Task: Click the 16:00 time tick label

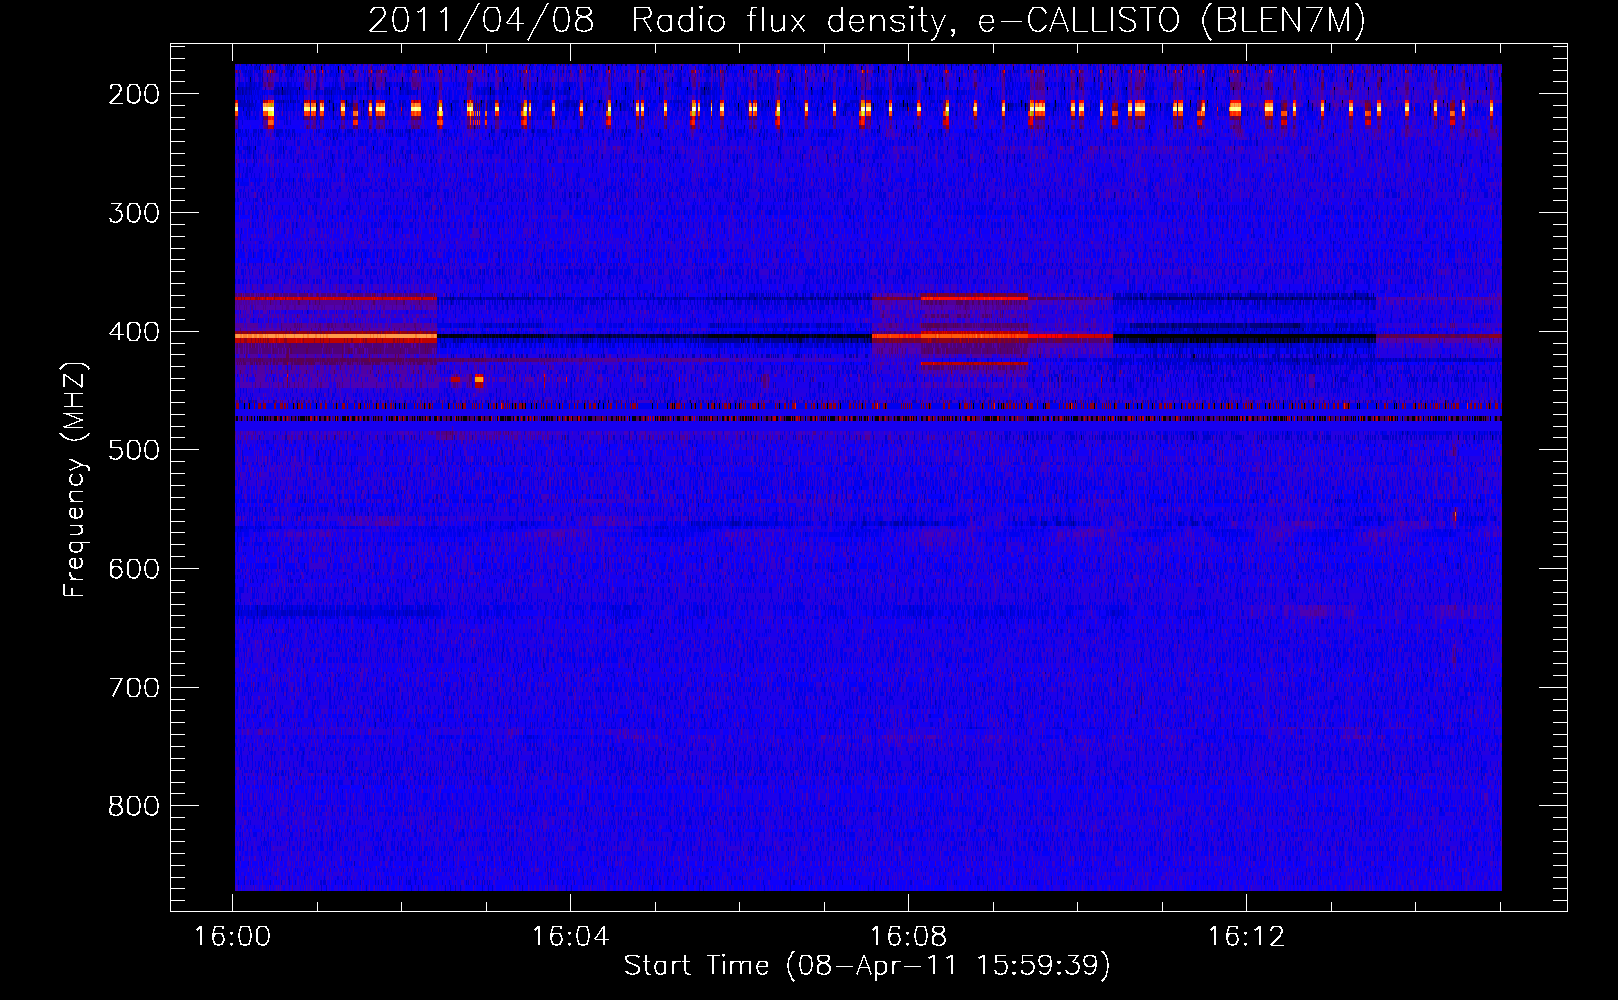Action: click(x=232, y=937)
